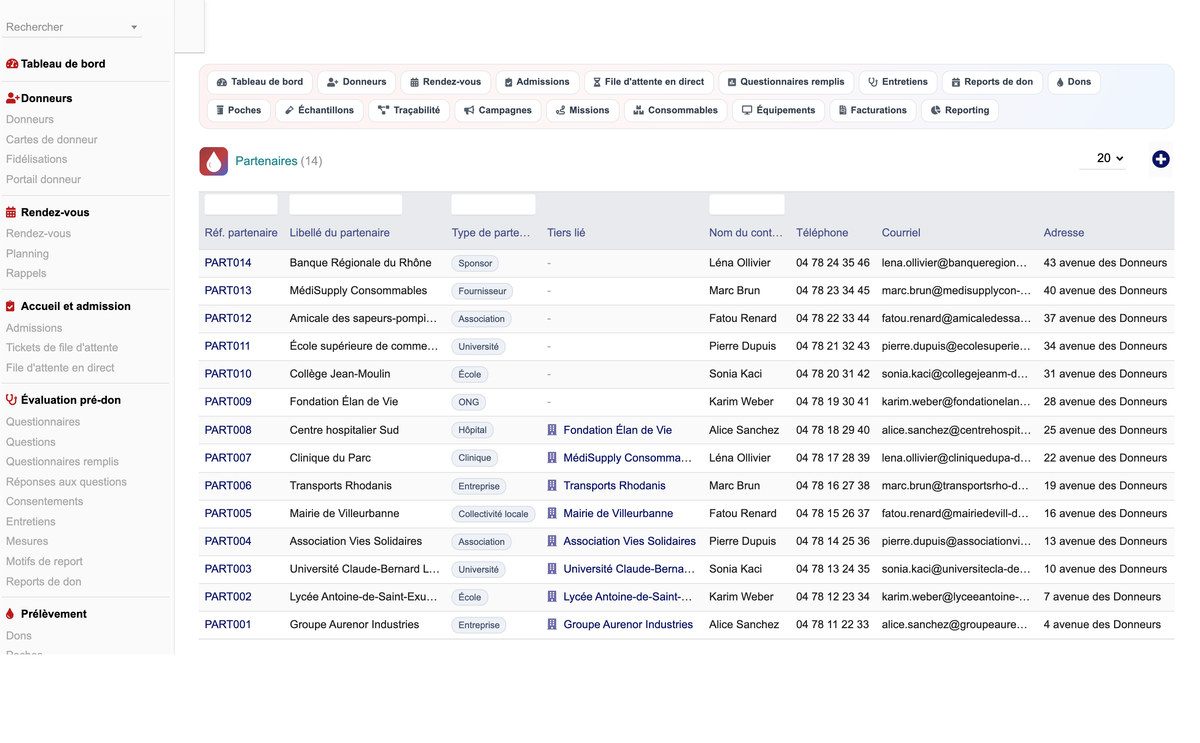Click the Donneurs sidebar person-plus icon
Image resolution: width=1200 pixels, height=743 pixels.
point(13,98)
